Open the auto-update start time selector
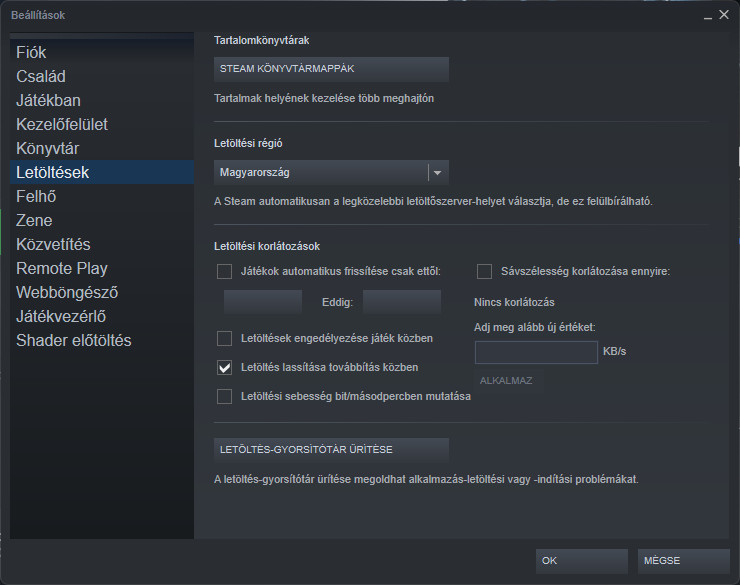The width and height of the screenshot is (740, 585). [263, 302]
